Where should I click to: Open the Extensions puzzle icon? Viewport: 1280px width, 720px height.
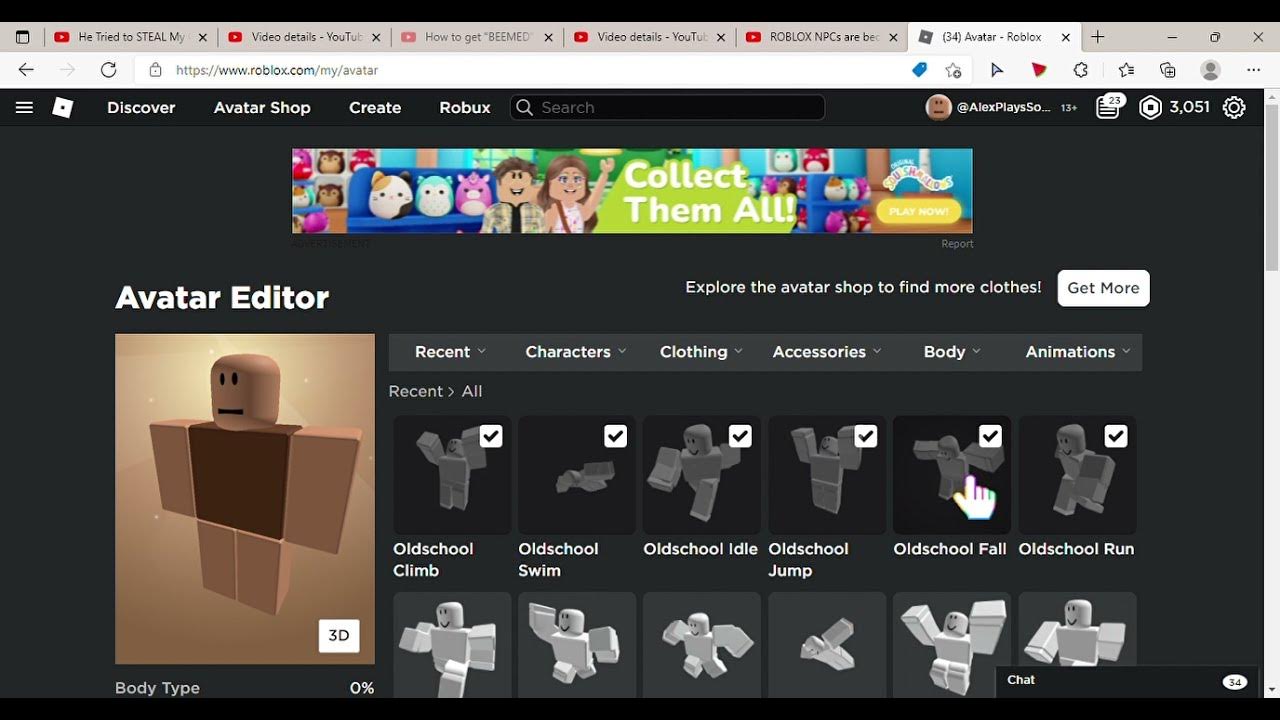click(x=1081, y=70)
